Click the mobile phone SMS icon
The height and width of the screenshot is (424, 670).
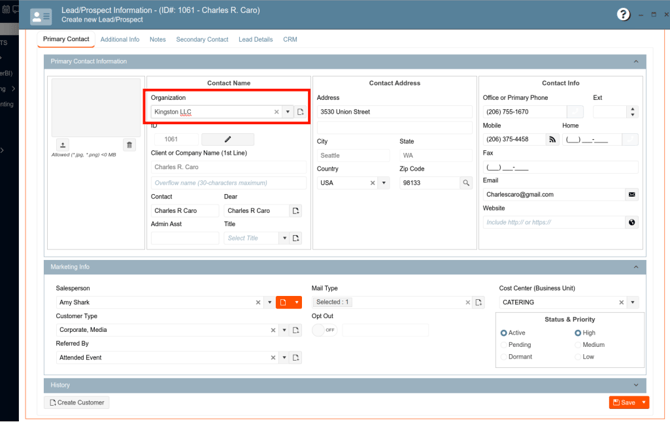552,140
